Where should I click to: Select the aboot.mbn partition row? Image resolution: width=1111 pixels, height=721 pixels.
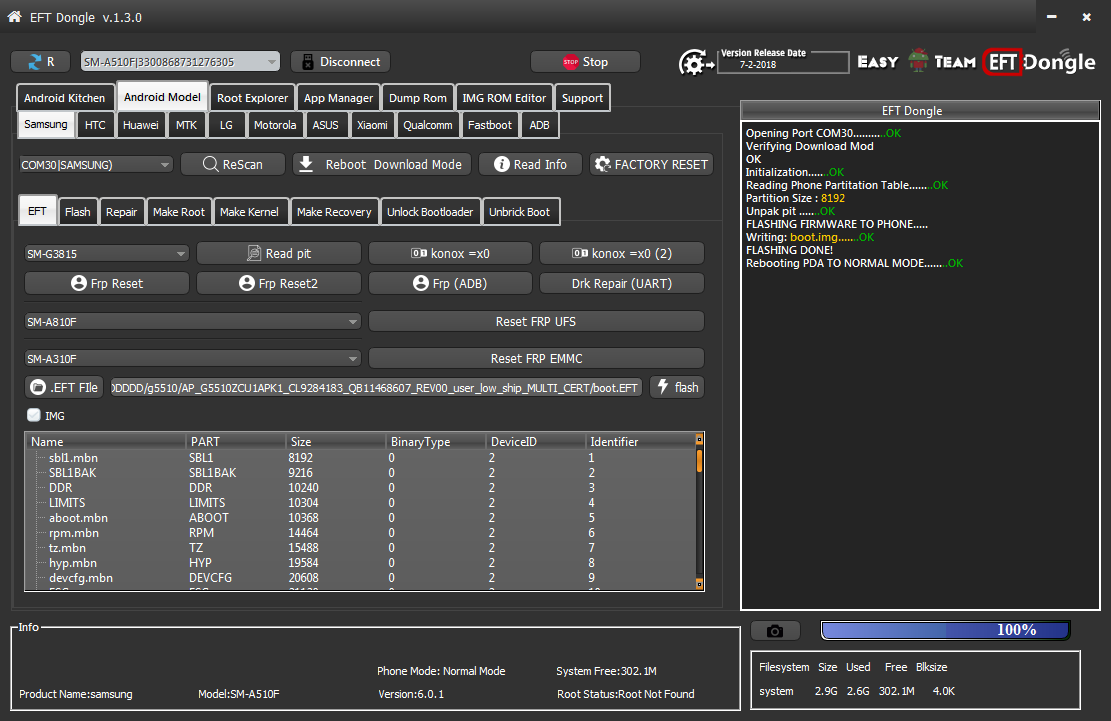361,518
